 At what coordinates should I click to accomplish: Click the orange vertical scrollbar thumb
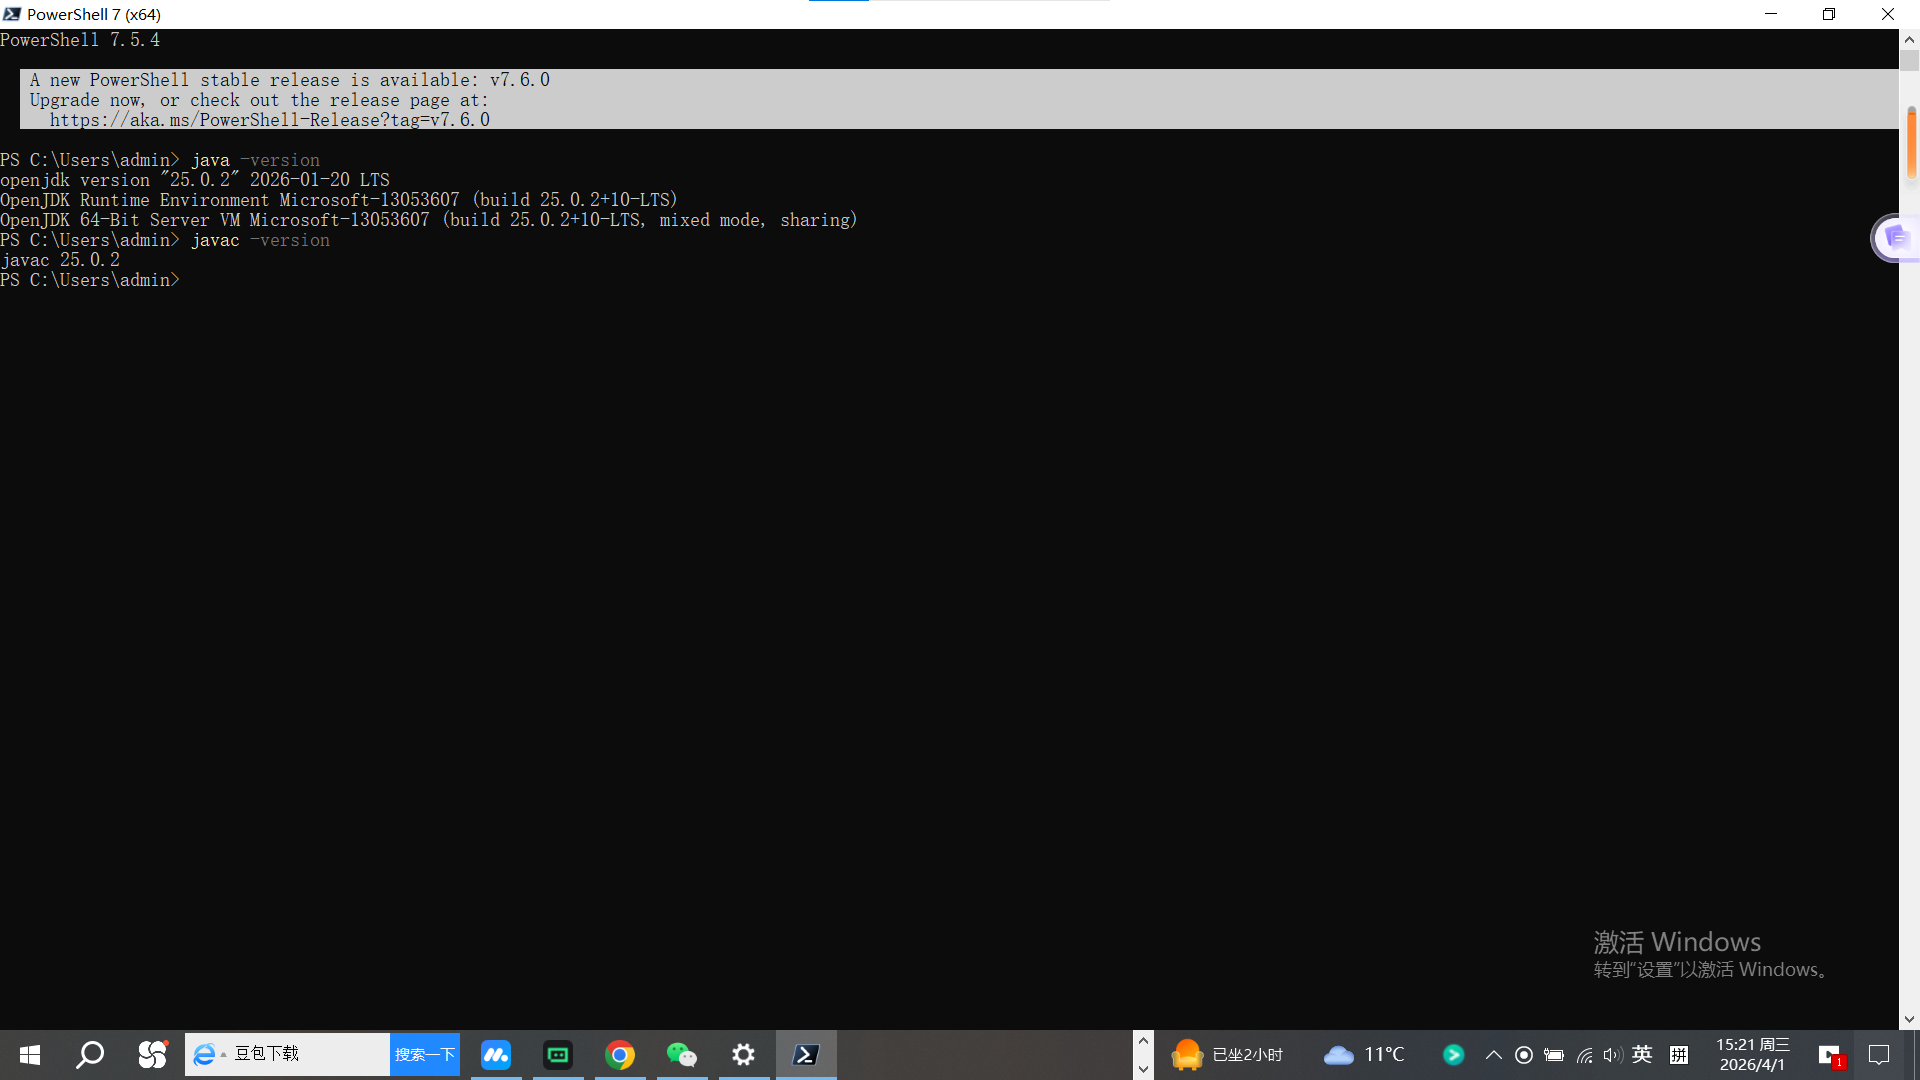tap(1911, 143)
